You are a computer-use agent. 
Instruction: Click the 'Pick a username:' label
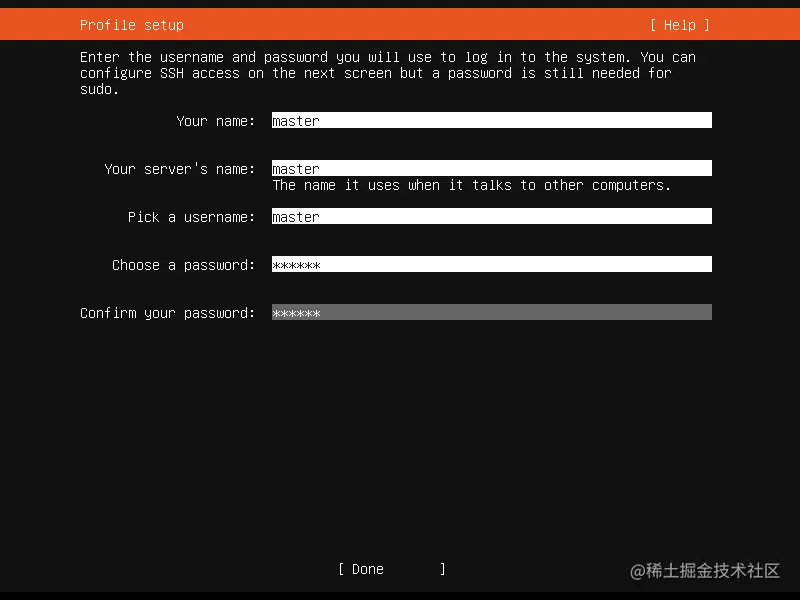191,217
